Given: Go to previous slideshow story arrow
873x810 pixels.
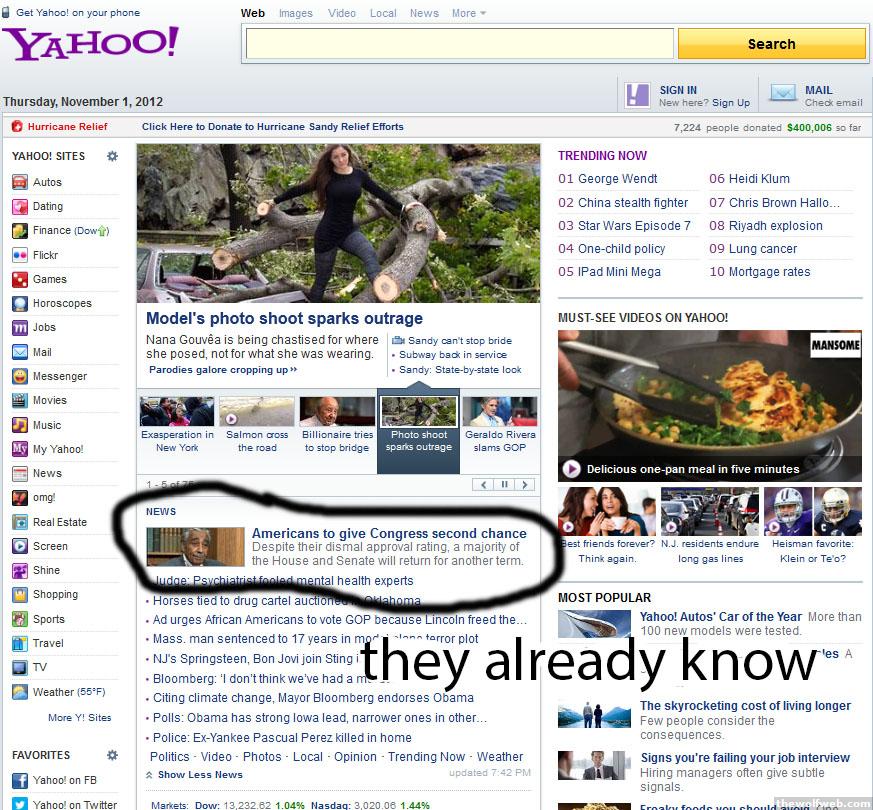Looking at the screenshot, I should pos(484,485).
